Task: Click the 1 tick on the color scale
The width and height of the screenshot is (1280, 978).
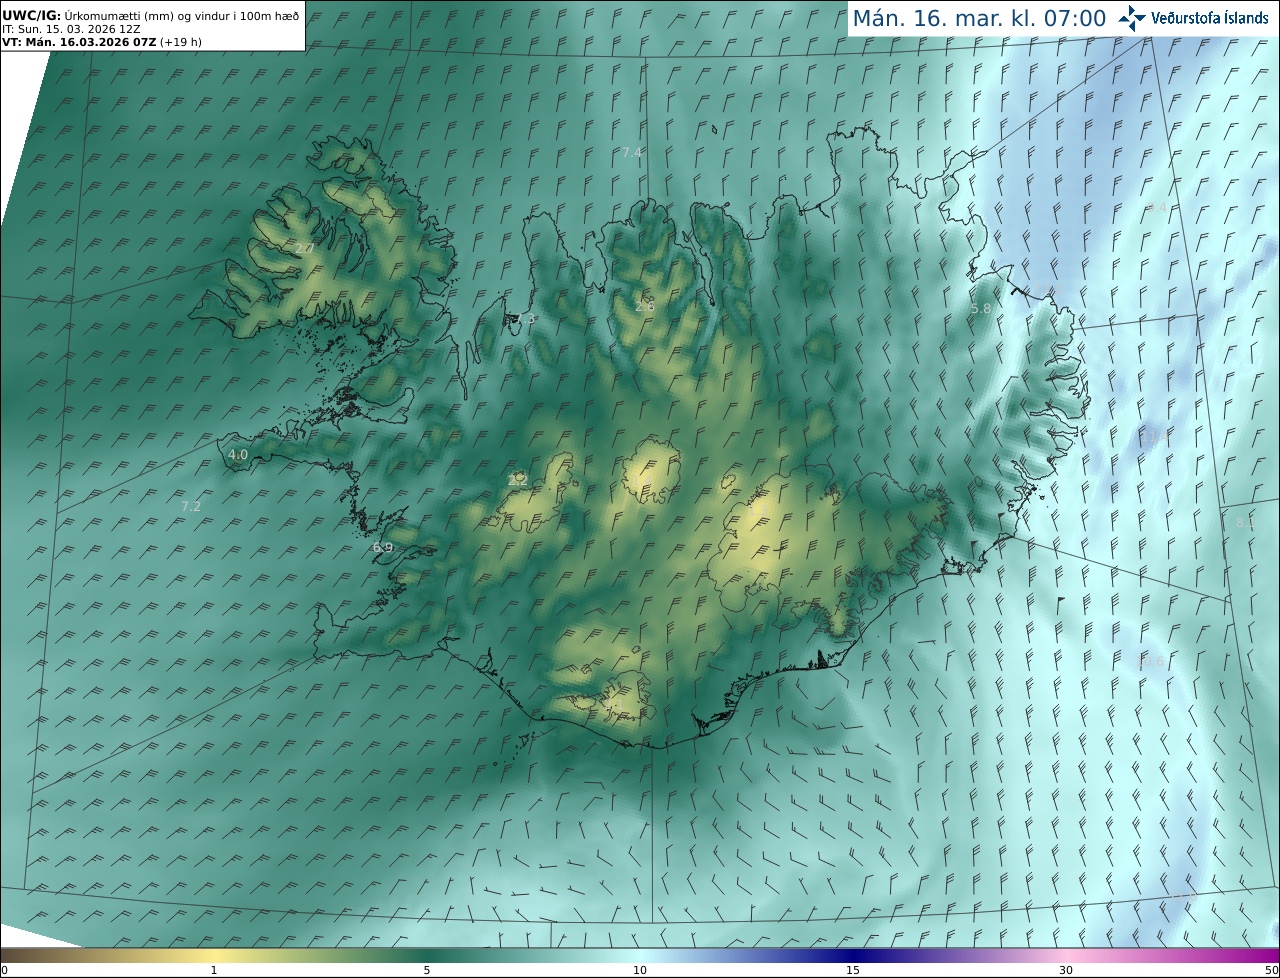Action: (214, 970)
